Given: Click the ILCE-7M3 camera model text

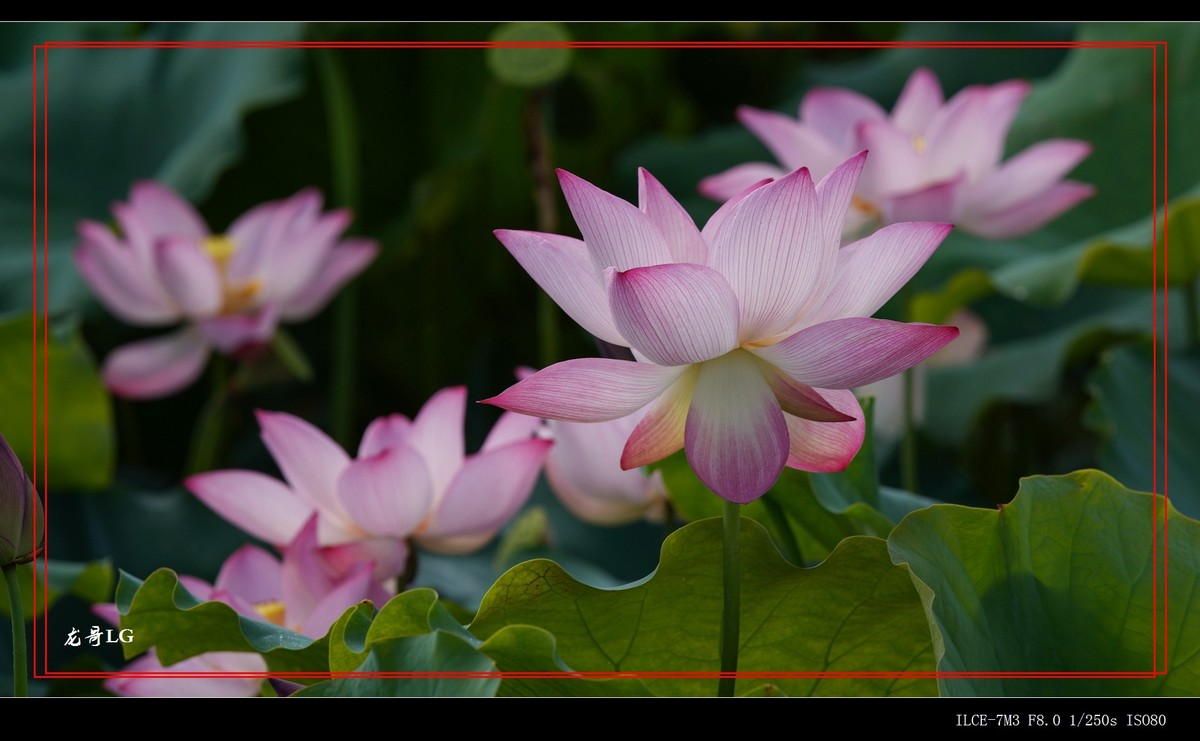Looking at the screenshot, I should pos(987,720).
